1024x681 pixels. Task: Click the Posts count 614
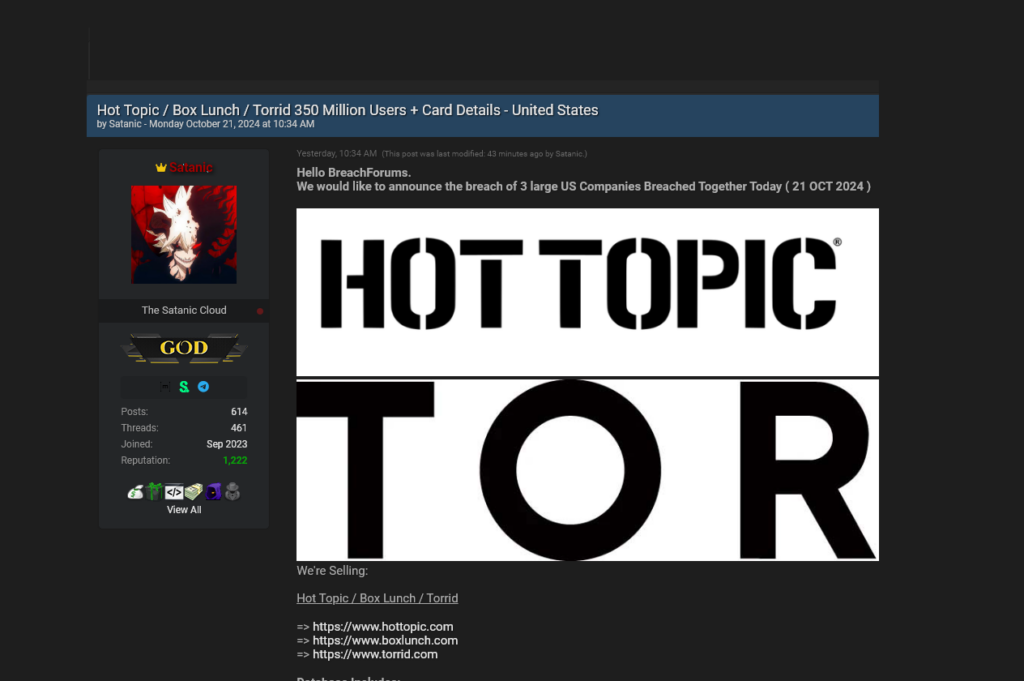click(239, 412)
